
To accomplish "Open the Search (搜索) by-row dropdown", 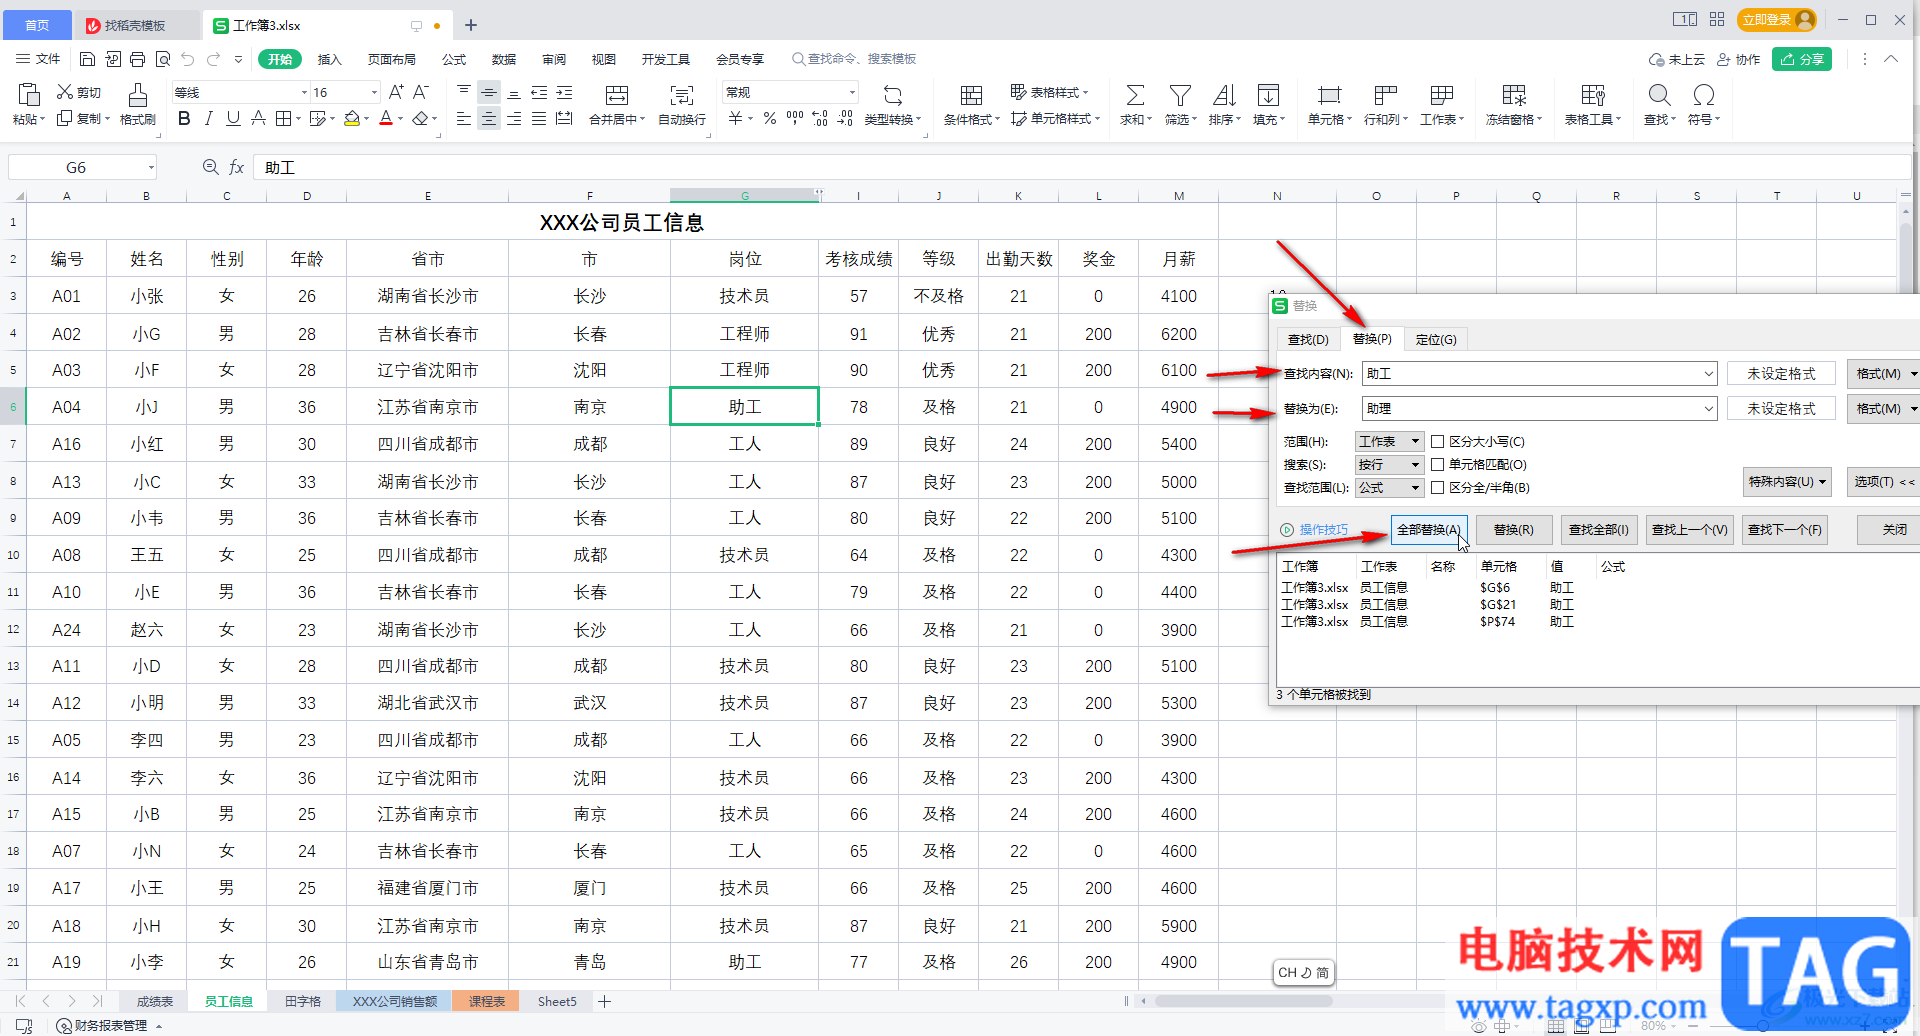I will (1389, 464).
